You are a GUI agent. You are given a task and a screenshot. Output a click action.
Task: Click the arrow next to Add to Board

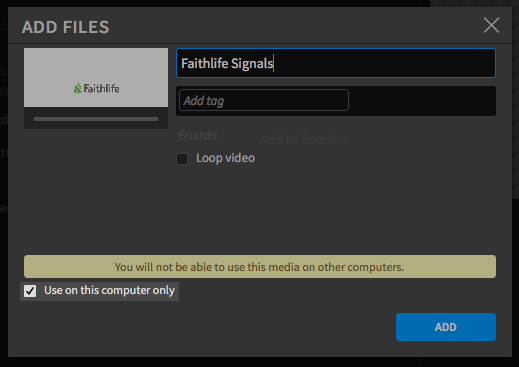344,138
